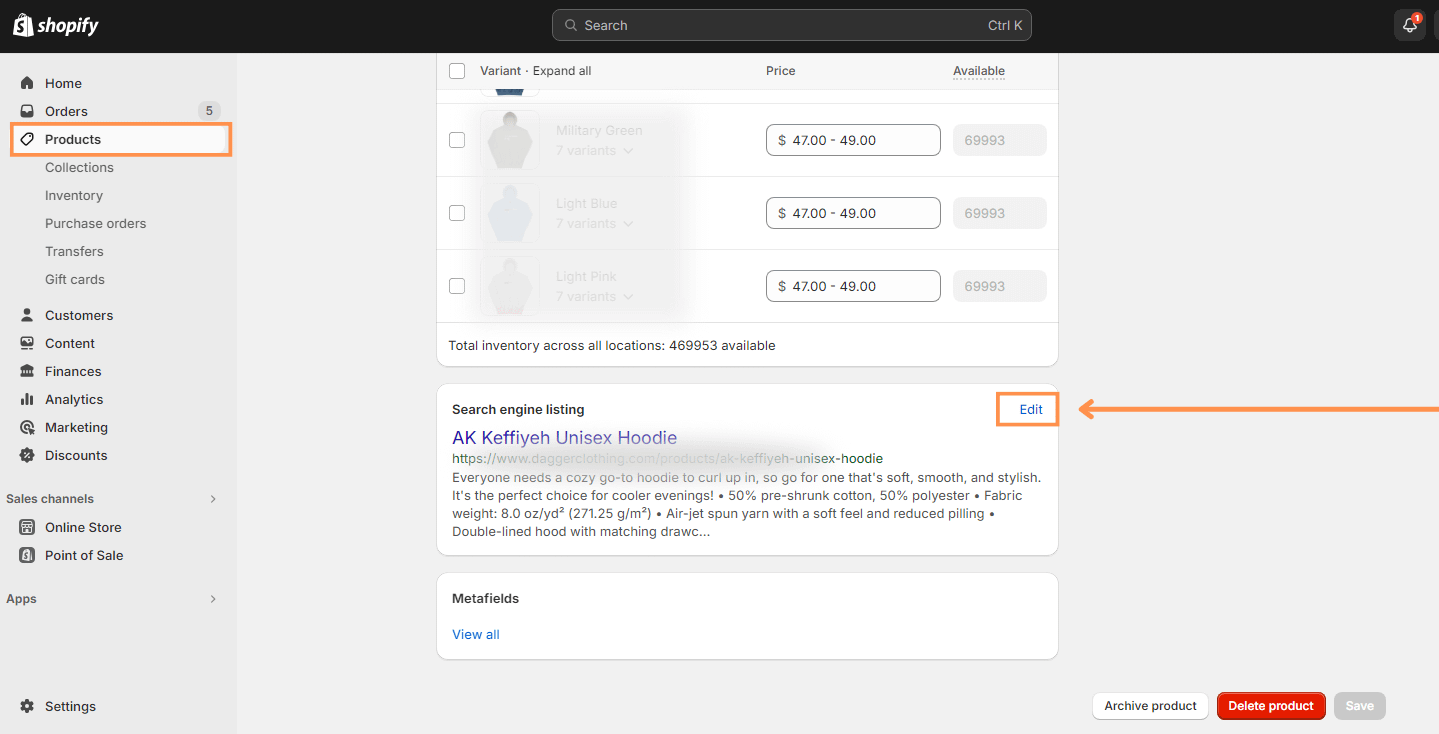1439x734 pixels.
Task: Click the Home house icon
Action: coord(27,83)
